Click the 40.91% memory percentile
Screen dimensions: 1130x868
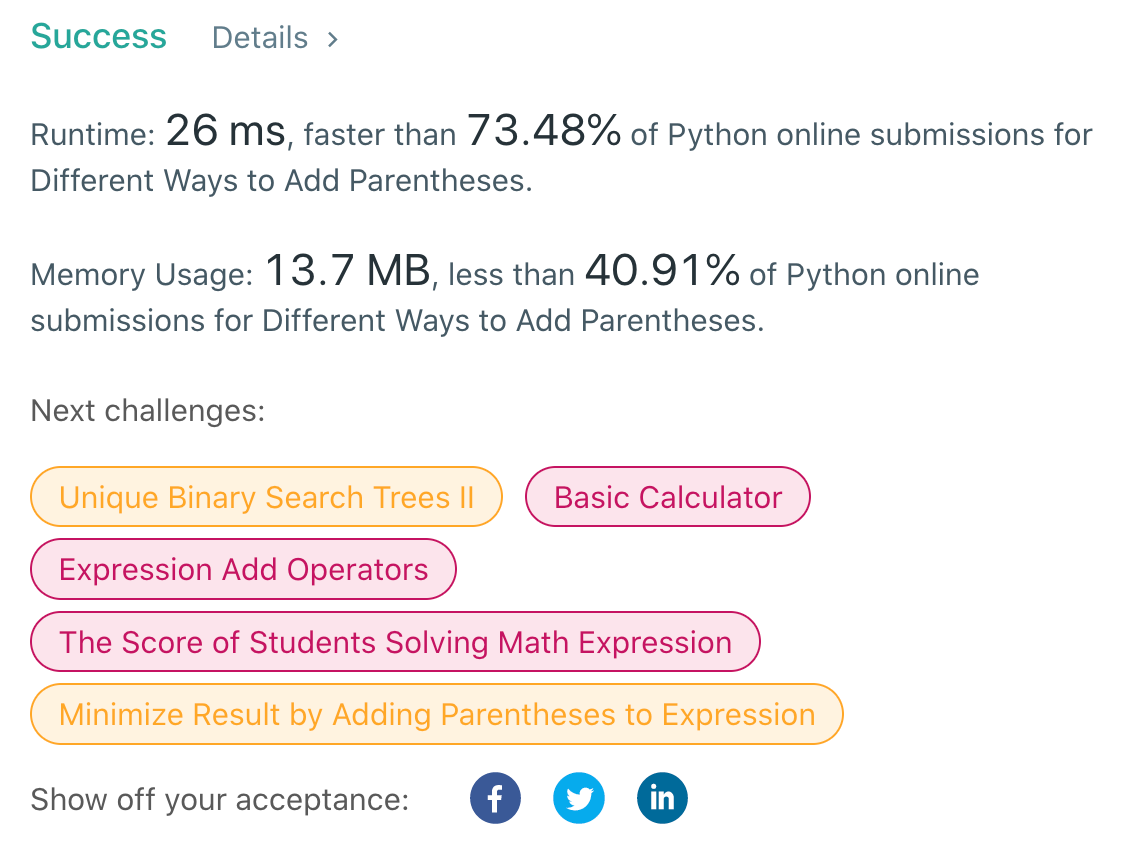[x=662, y=271]
